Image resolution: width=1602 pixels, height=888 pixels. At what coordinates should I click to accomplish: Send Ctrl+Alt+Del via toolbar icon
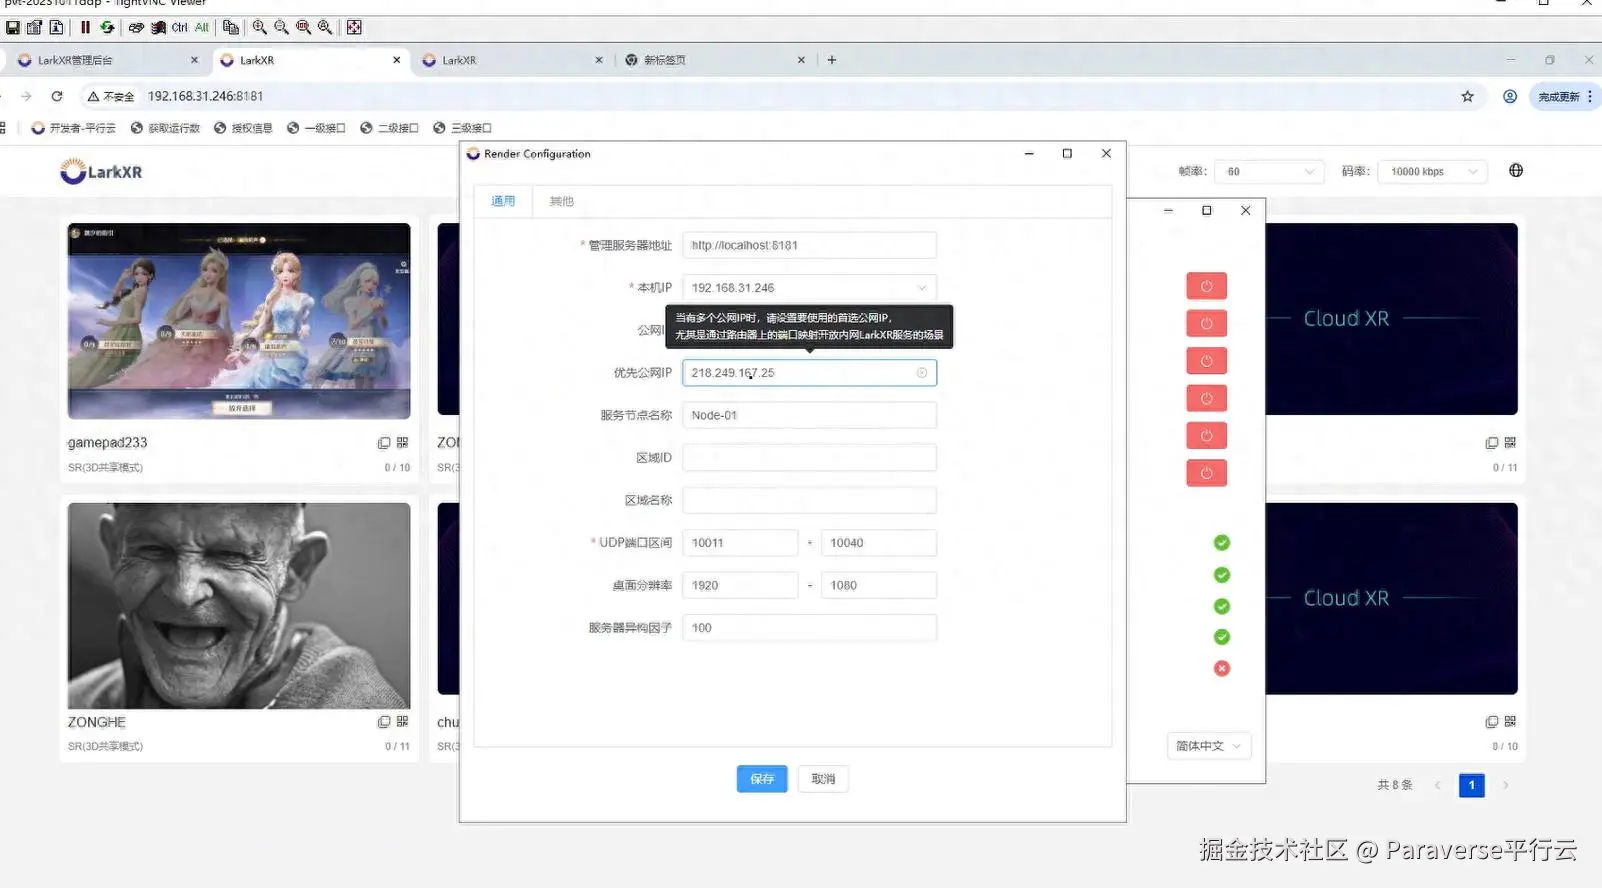pos(136,27)
